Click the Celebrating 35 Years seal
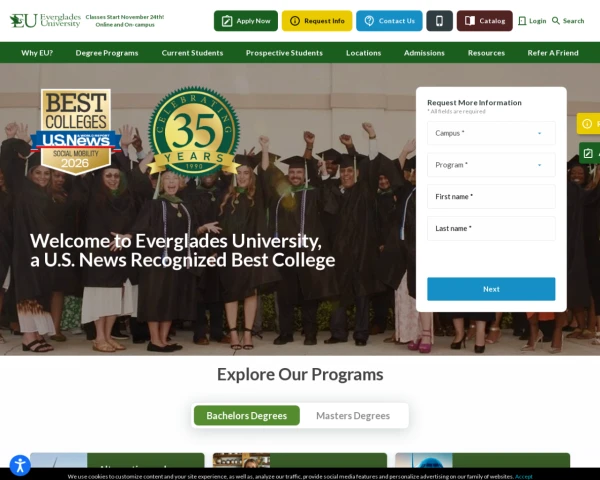 click(x=194, y=131)
